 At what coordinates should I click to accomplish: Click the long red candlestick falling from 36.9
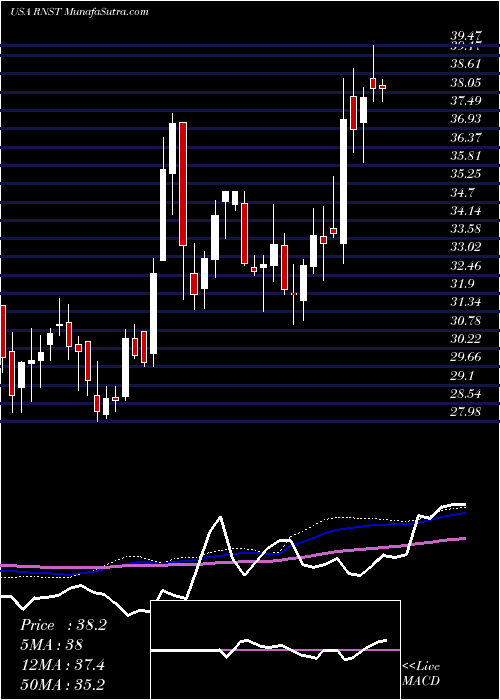pos(183,183)
